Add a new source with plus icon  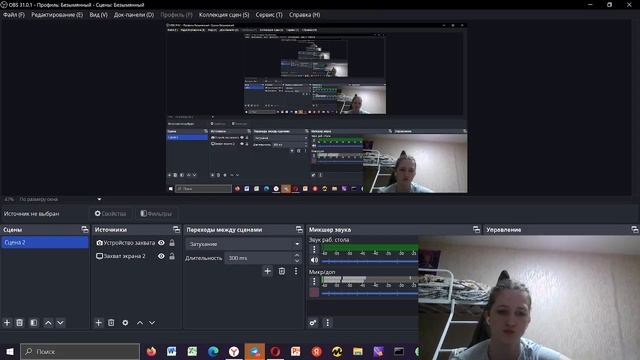pos(98,322)
